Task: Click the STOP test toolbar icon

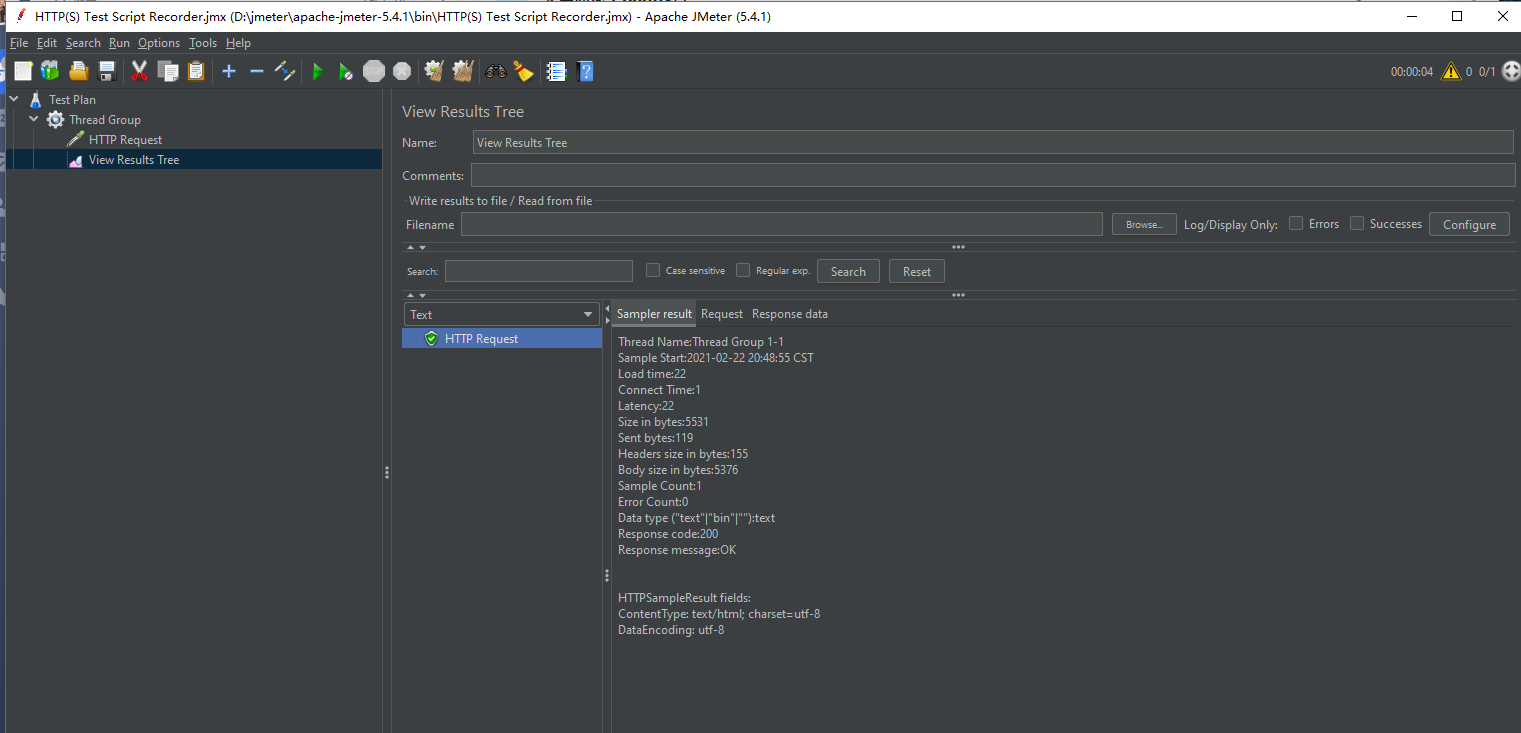Action: 374,71
